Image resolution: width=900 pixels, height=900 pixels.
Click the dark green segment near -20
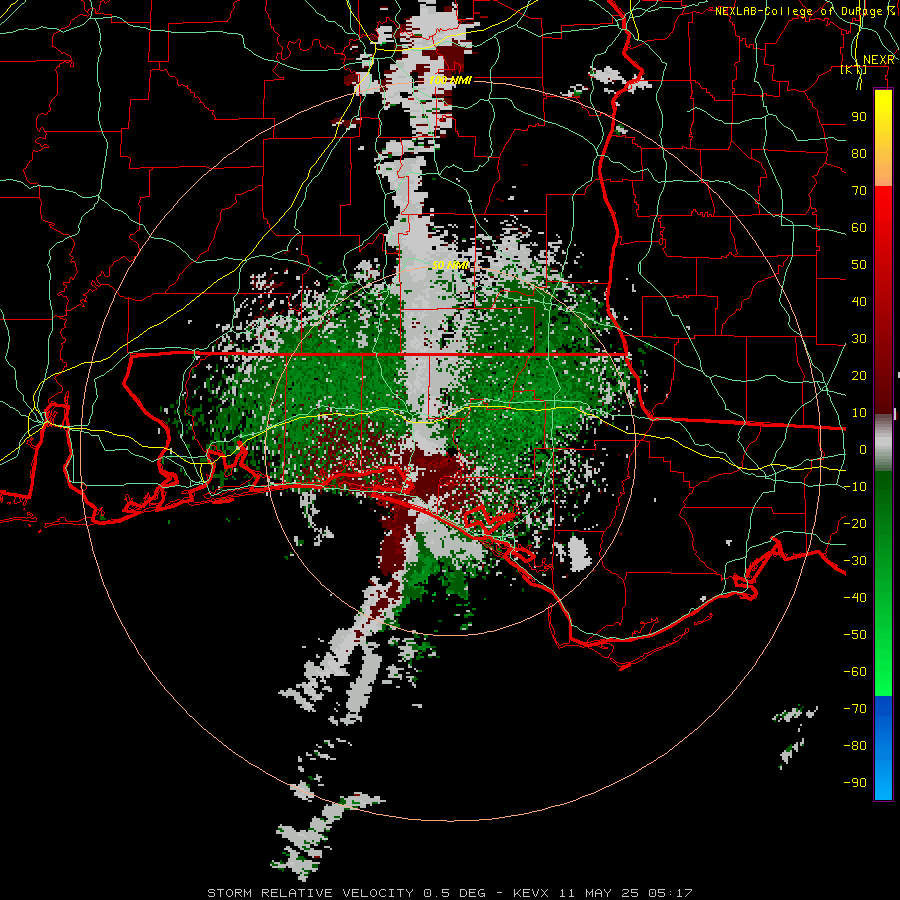coord(883,517)
